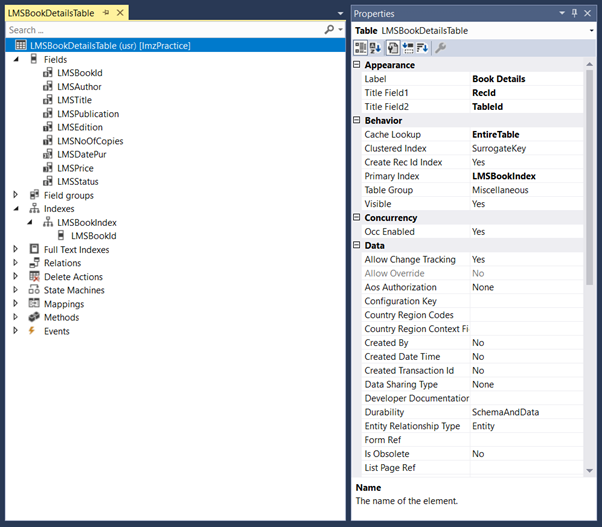This screenshot has height=527, width=602.
Task: Click the Categorized view icon in Properties
Action: (x=360, y=48)
